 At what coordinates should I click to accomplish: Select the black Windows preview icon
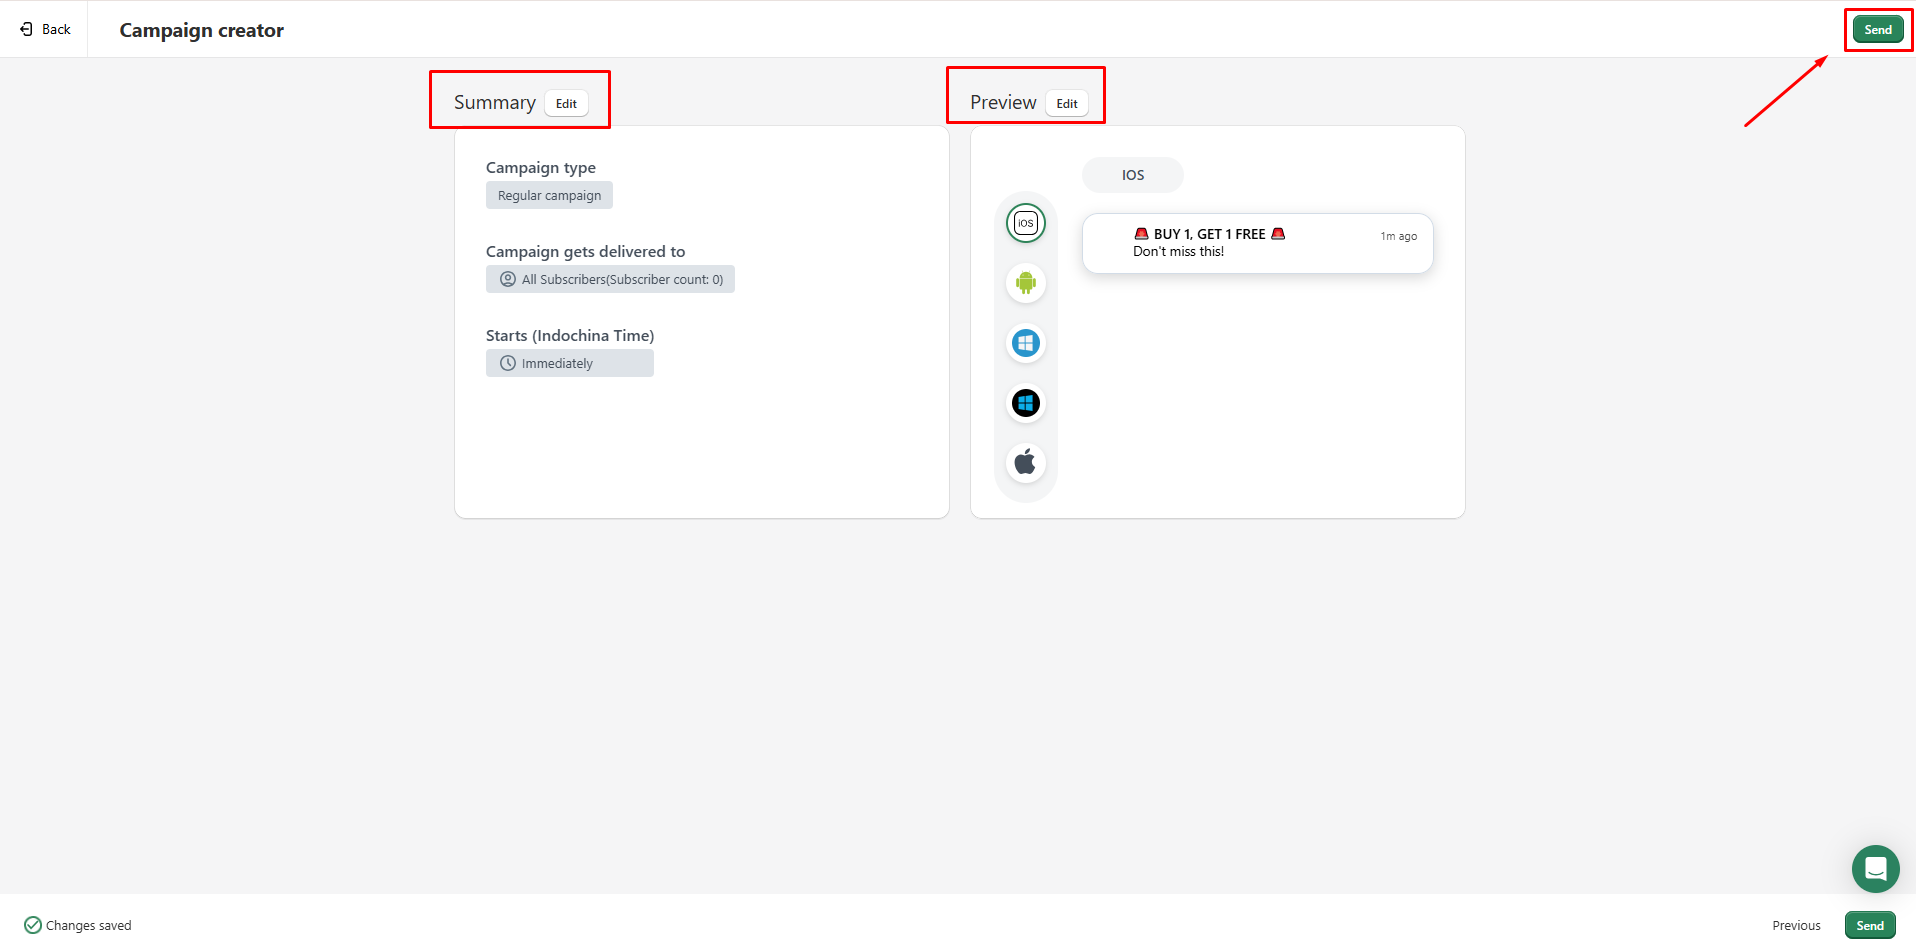point(1025,403)
